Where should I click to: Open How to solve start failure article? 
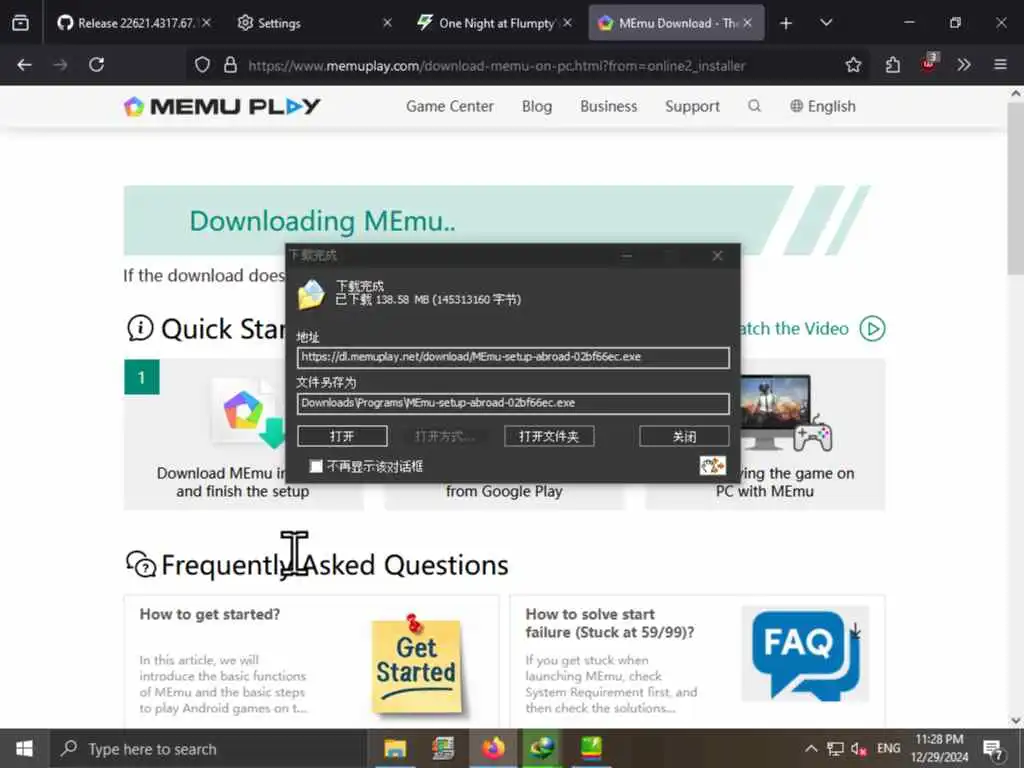[x=609, y=623]
